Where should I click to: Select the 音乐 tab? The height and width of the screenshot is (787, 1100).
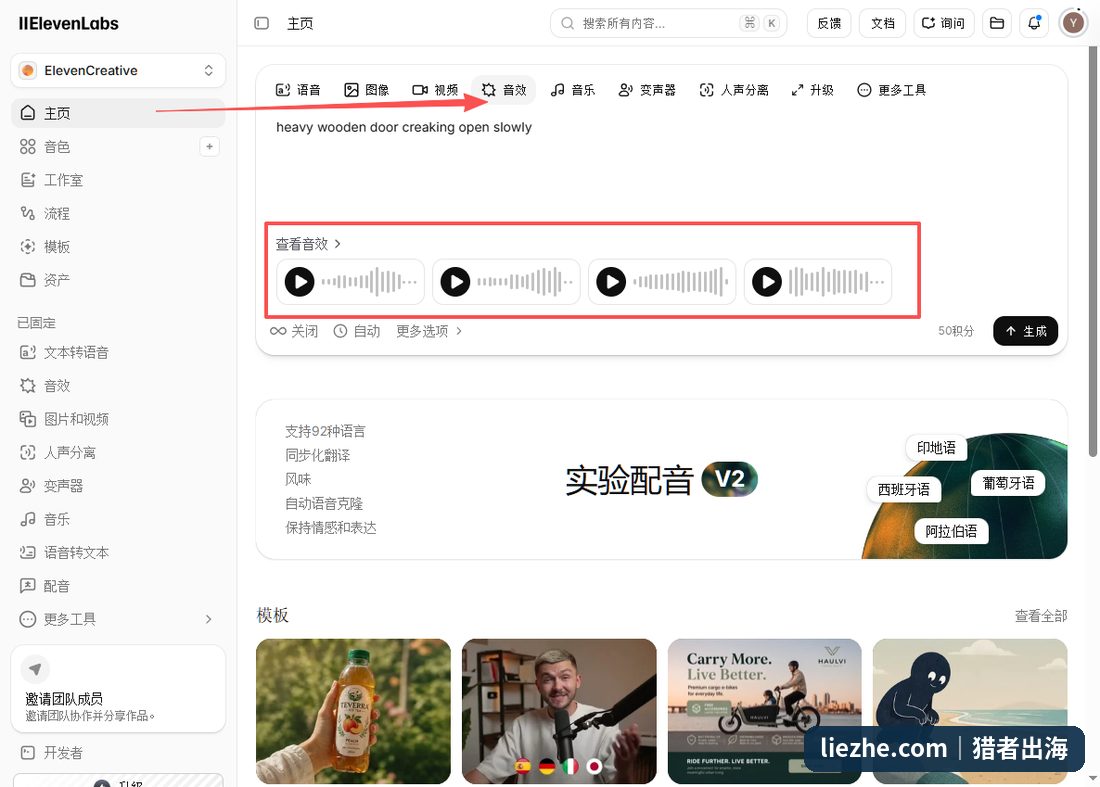point(572,90)
